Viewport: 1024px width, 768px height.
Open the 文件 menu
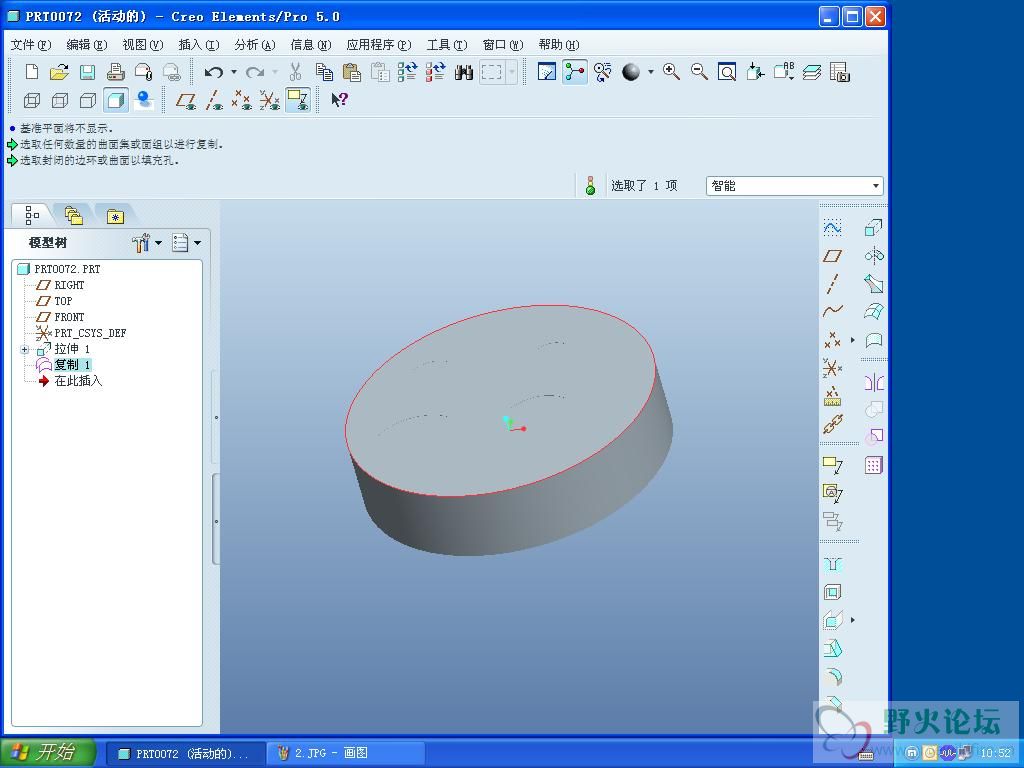31,44
